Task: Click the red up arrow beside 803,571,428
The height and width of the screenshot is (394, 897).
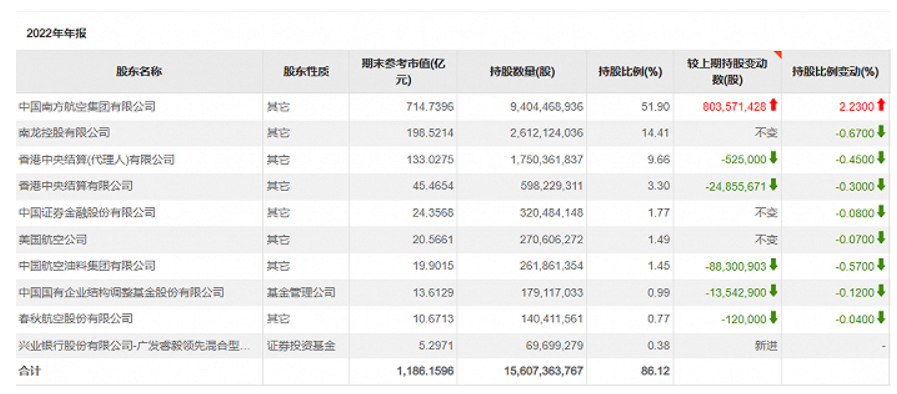Action: pos(773,105)
